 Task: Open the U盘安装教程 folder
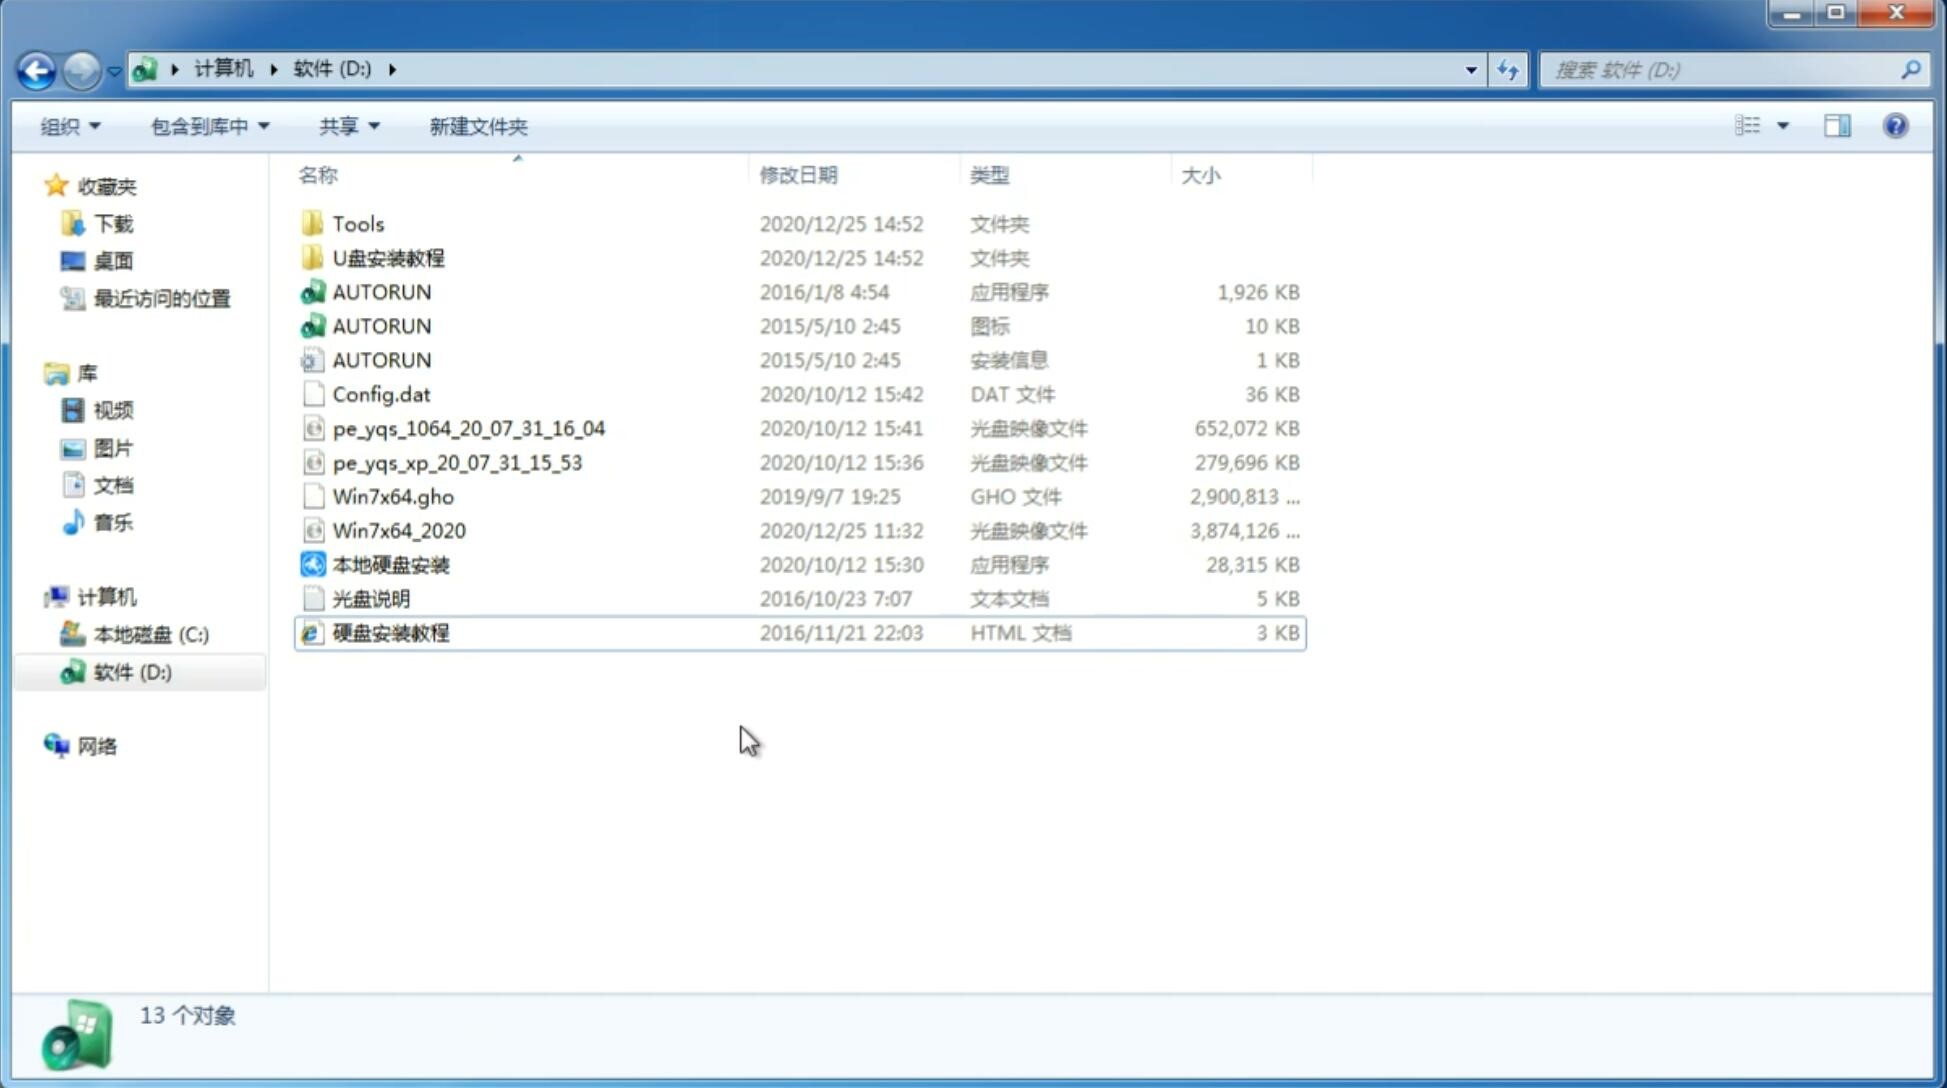point(388,258)
